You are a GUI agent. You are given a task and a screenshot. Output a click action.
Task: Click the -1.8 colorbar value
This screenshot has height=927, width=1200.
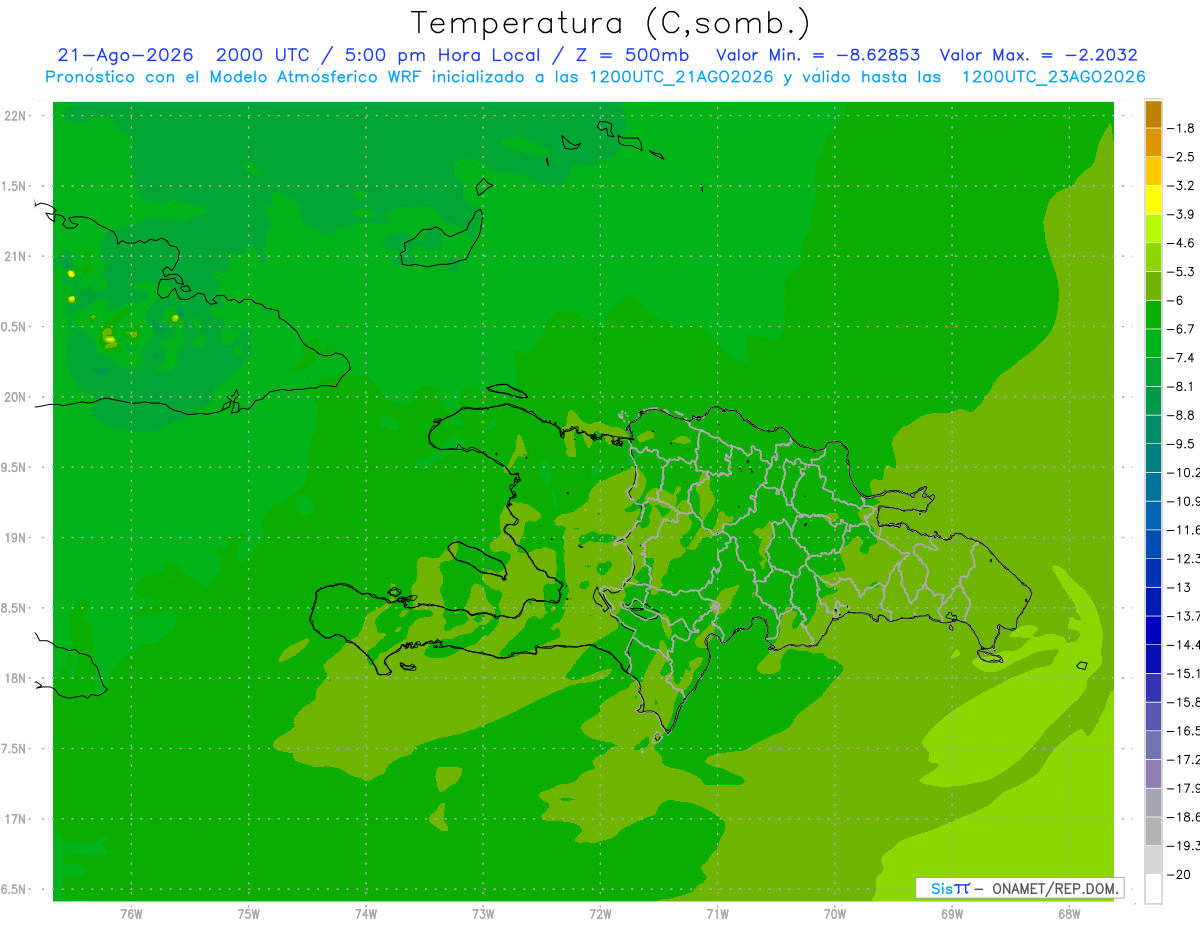tap(1181, 128)
